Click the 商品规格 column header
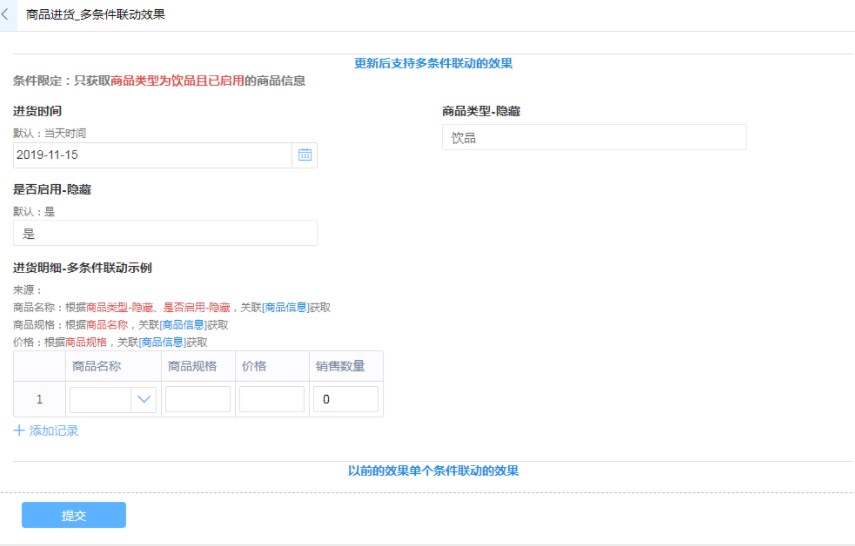 [191, 366]
